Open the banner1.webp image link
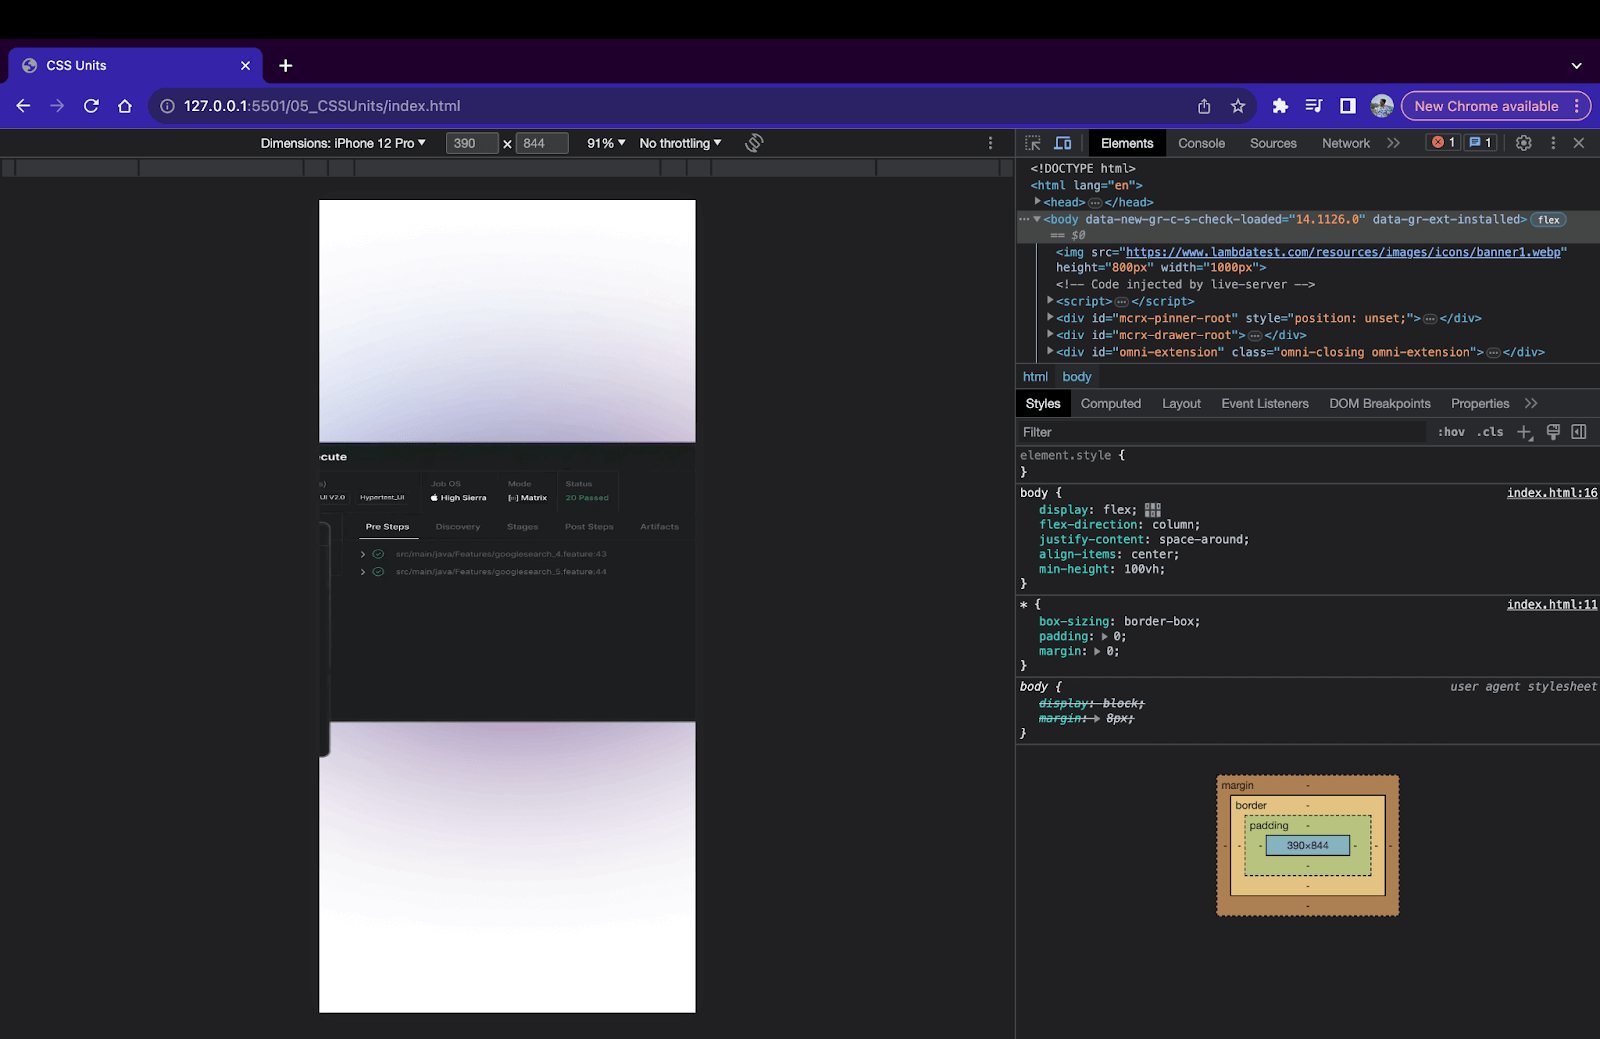This screenshot has height=1039, width=1600. click(1342, 252)
